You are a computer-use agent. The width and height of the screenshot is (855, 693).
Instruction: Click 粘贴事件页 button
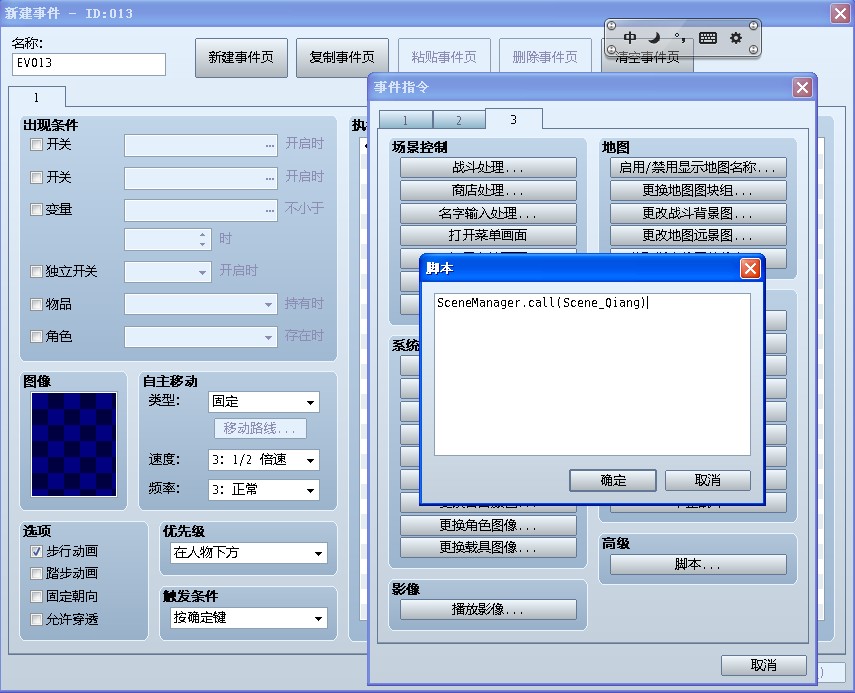(444, 57)
